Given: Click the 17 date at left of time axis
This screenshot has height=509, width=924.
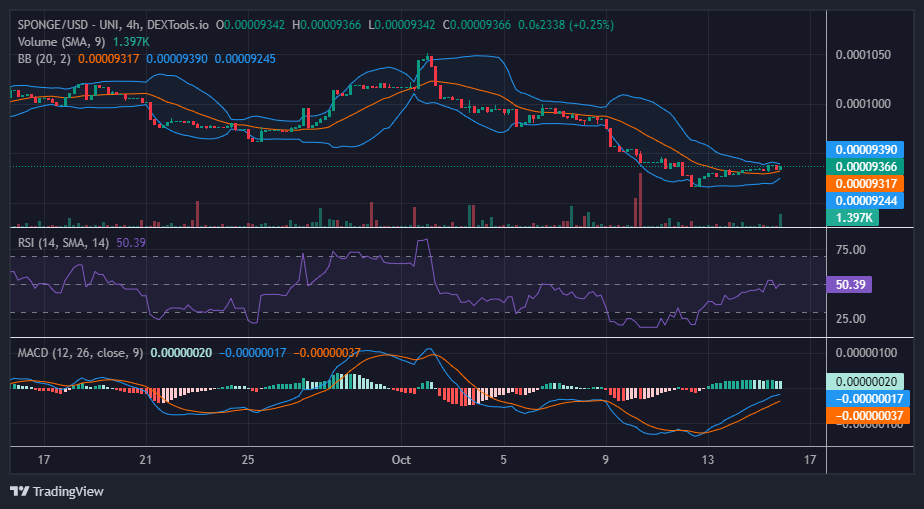Looking at the screenshot, I should click(x=44, y=460).
